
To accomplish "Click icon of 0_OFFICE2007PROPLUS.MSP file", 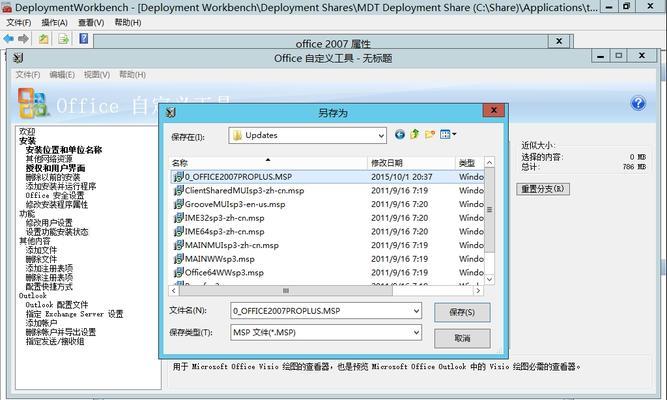I will (179, 177).
